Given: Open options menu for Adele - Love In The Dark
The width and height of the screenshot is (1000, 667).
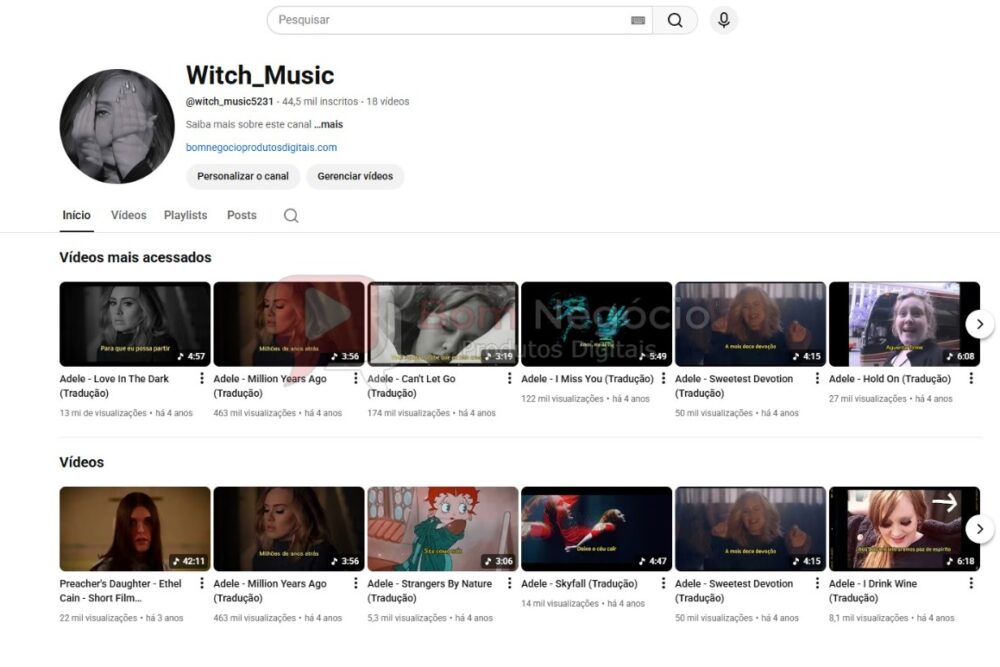Looking at the screenshot, I should (202, 380).
